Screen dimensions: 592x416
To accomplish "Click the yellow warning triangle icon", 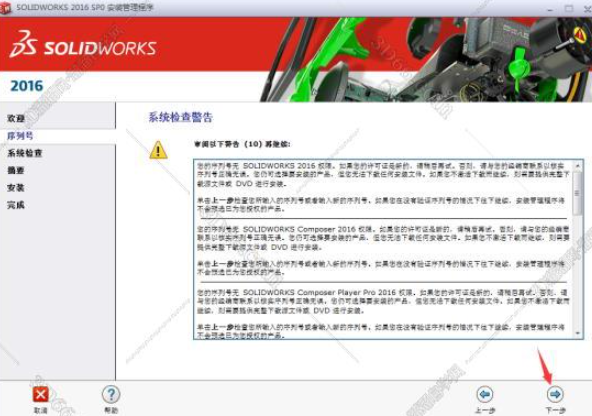I will (x=158, y=150).
